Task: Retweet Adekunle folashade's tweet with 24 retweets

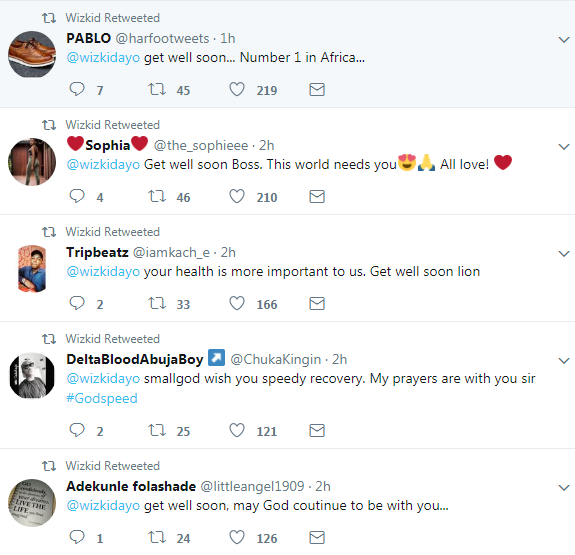Action: pos(157,537)
